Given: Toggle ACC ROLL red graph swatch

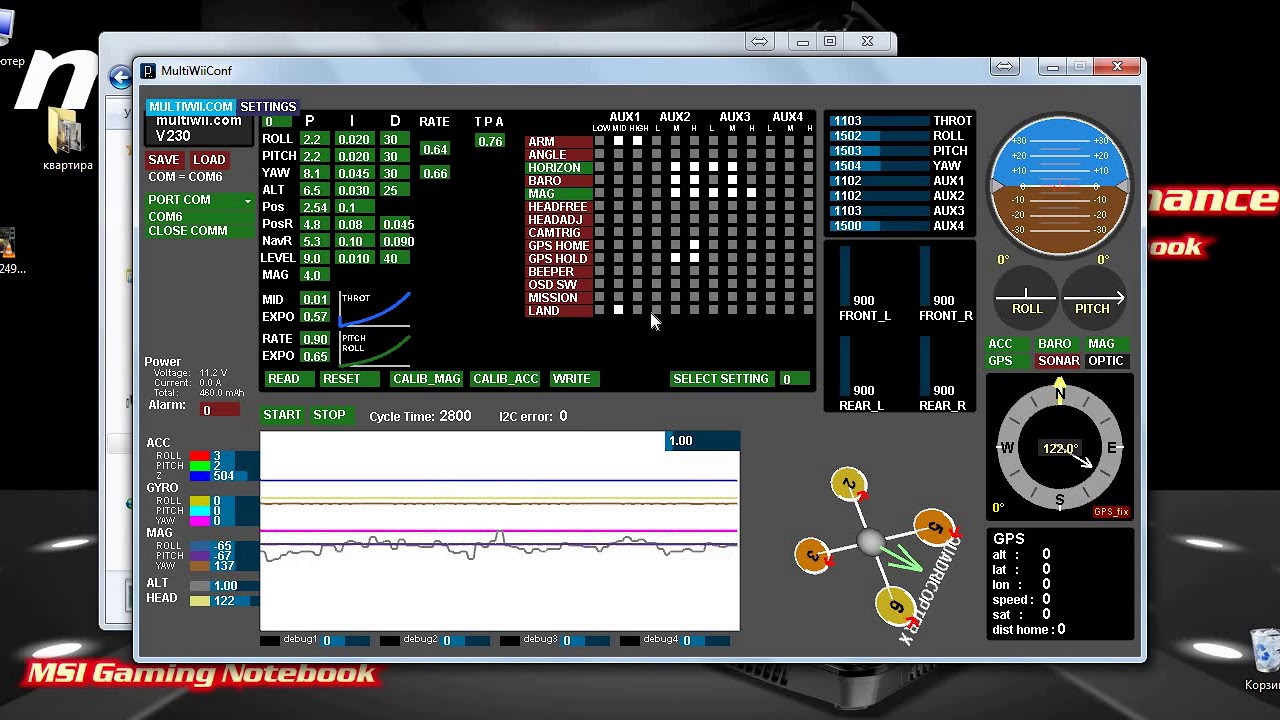Looking at the screenshot, I should pos(199,456).
